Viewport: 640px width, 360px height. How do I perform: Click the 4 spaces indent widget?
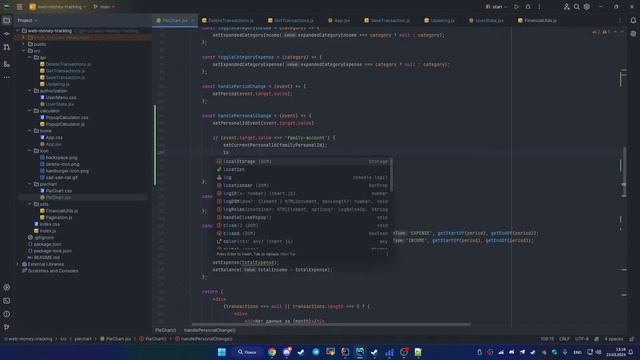(613, 339)
